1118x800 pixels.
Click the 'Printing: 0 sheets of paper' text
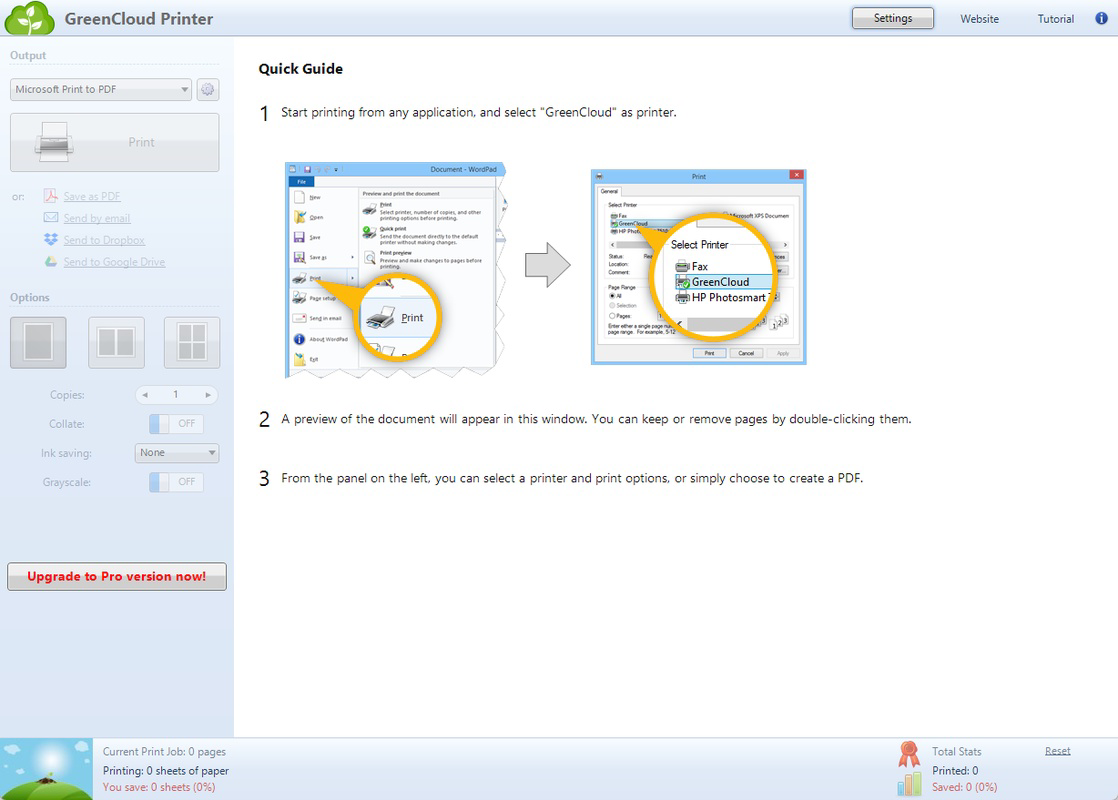(x=165, y=771)
